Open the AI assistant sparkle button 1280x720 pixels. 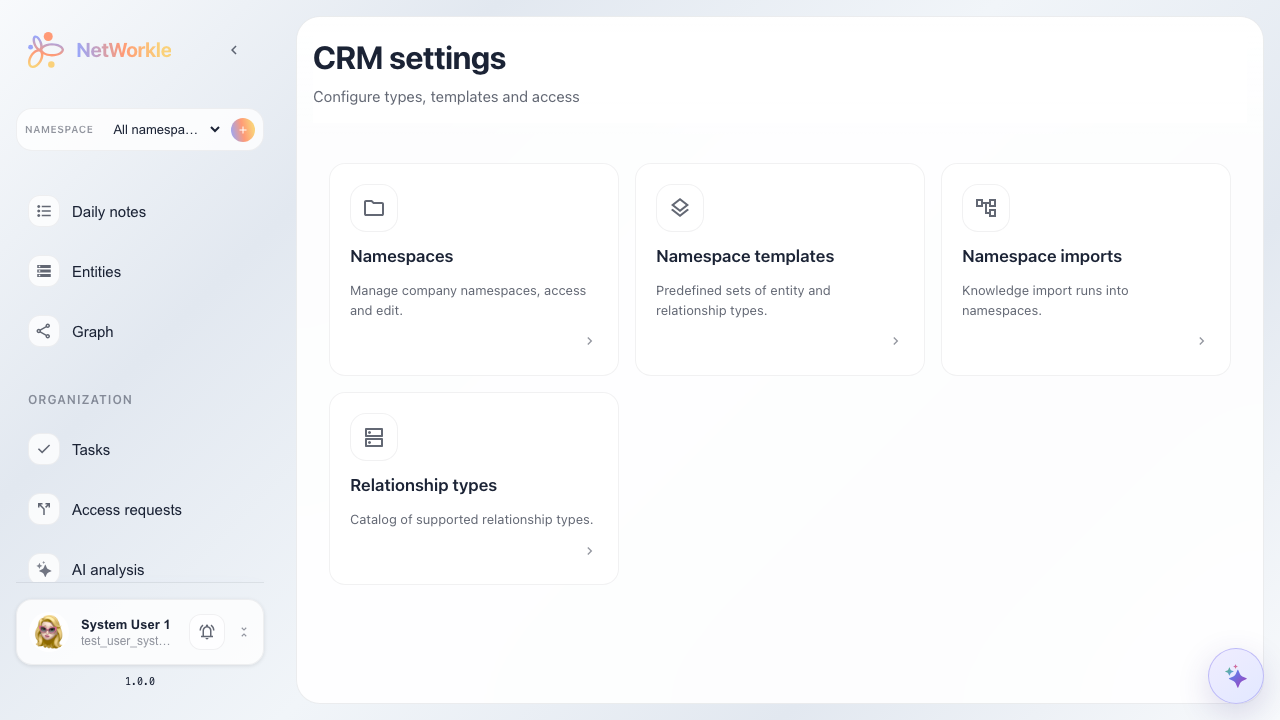(x=1236, y=676)
